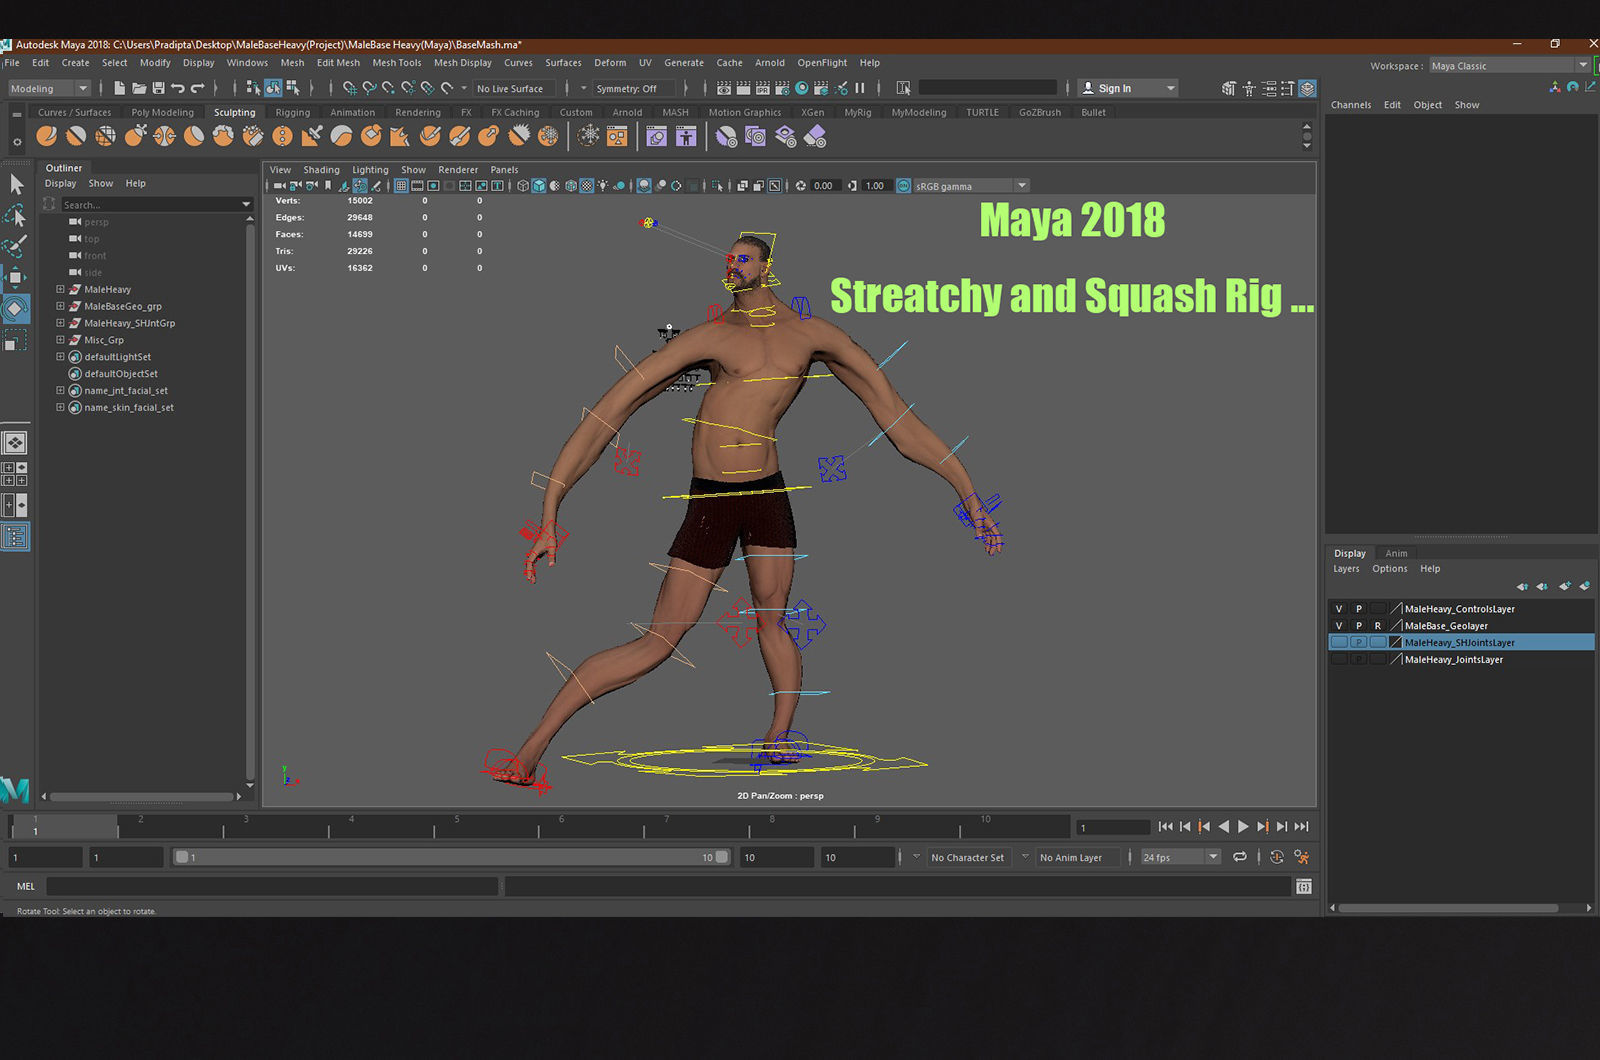This screenshot has width=1600, height=1060.
Task: Click the MEL command line input
Action: point(272,887)
